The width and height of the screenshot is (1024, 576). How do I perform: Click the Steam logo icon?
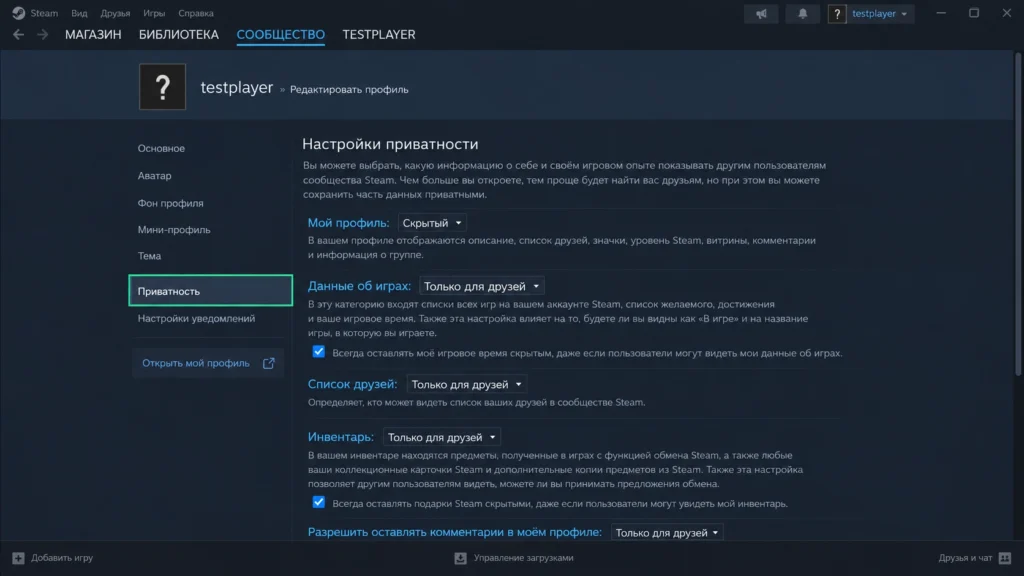point(18,13)
